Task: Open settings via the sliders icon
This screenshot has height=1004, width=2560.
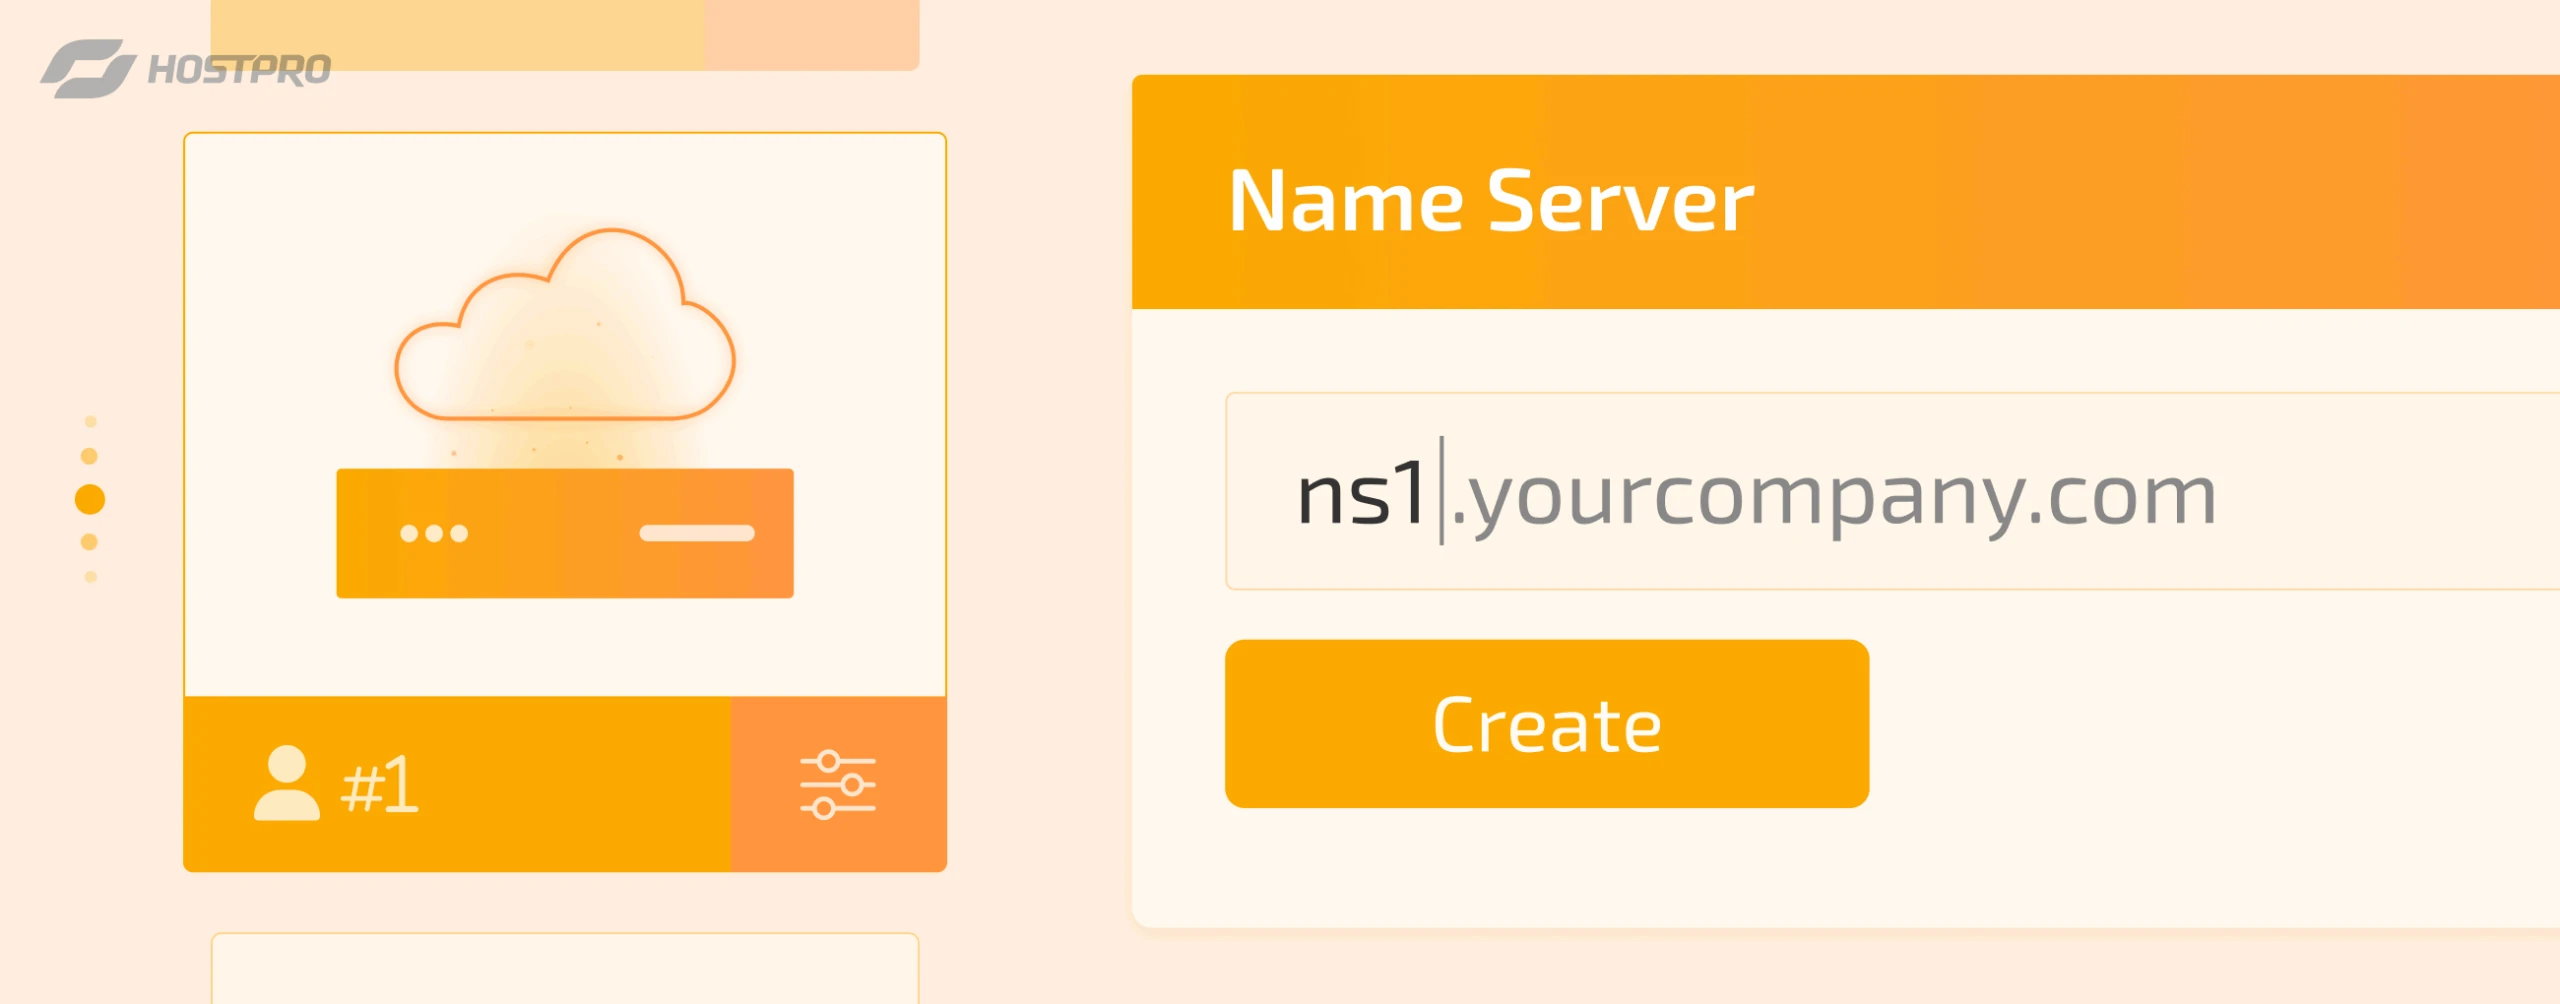Action: click(838, 784)
